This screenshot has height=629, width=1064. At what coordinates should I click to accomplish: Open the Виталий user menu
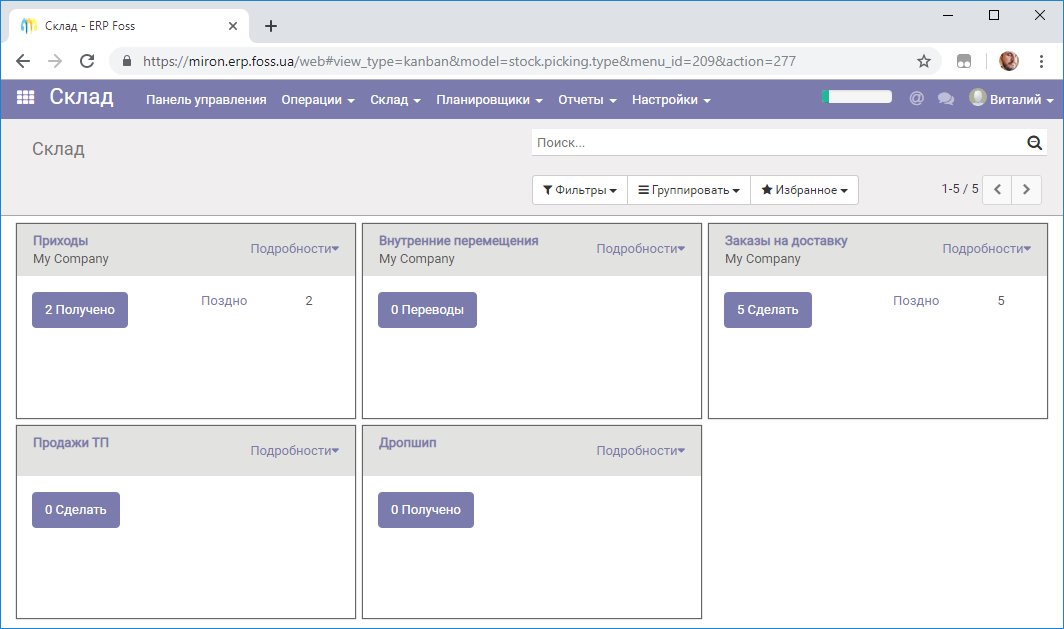1011,99
